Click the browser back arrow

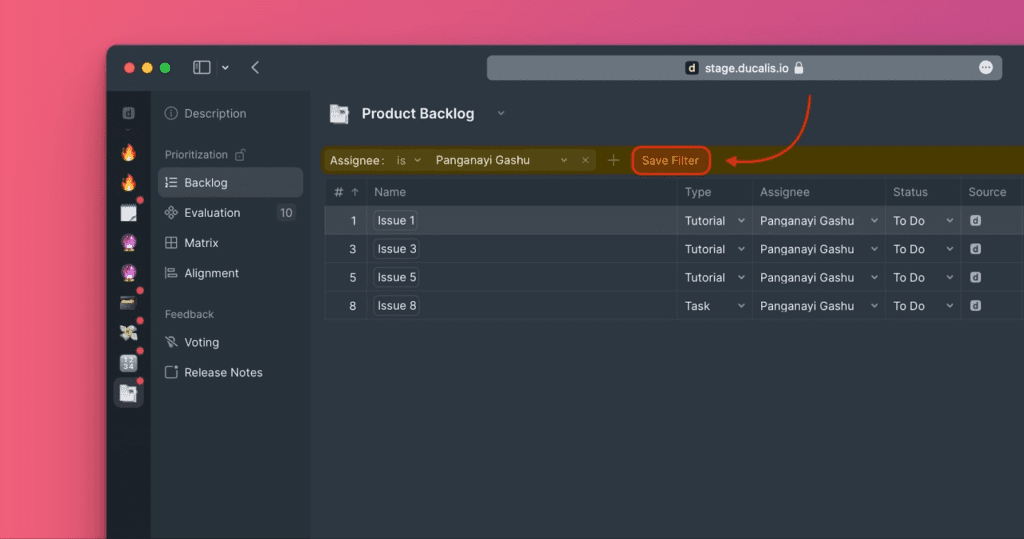[255, 67]
